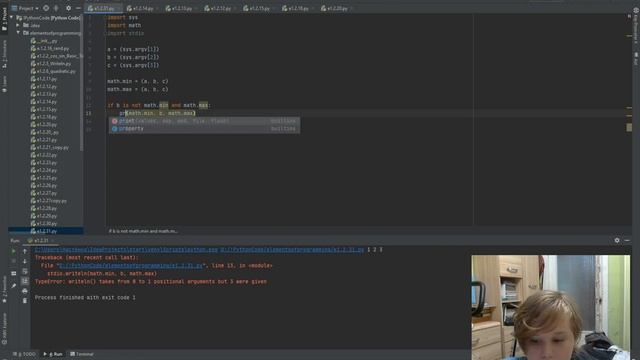Click the Run tool window button at bottom
Screen dimensions: 640x360
coord(53,354)
